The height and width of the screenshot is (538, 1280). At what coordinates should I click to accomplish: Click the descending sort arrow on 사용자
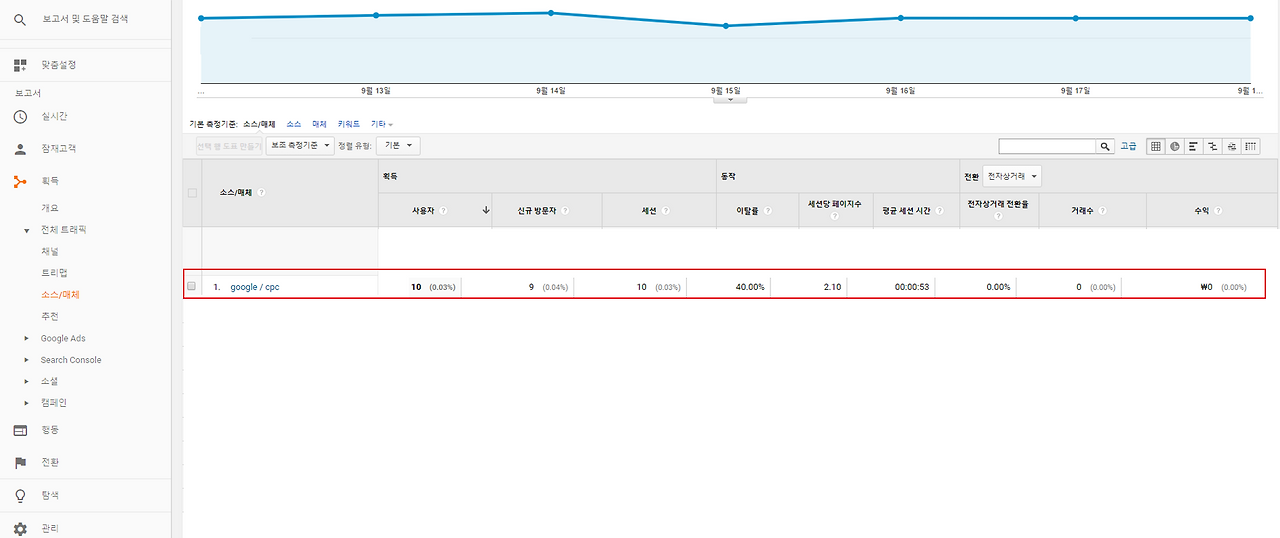point(486,211)
